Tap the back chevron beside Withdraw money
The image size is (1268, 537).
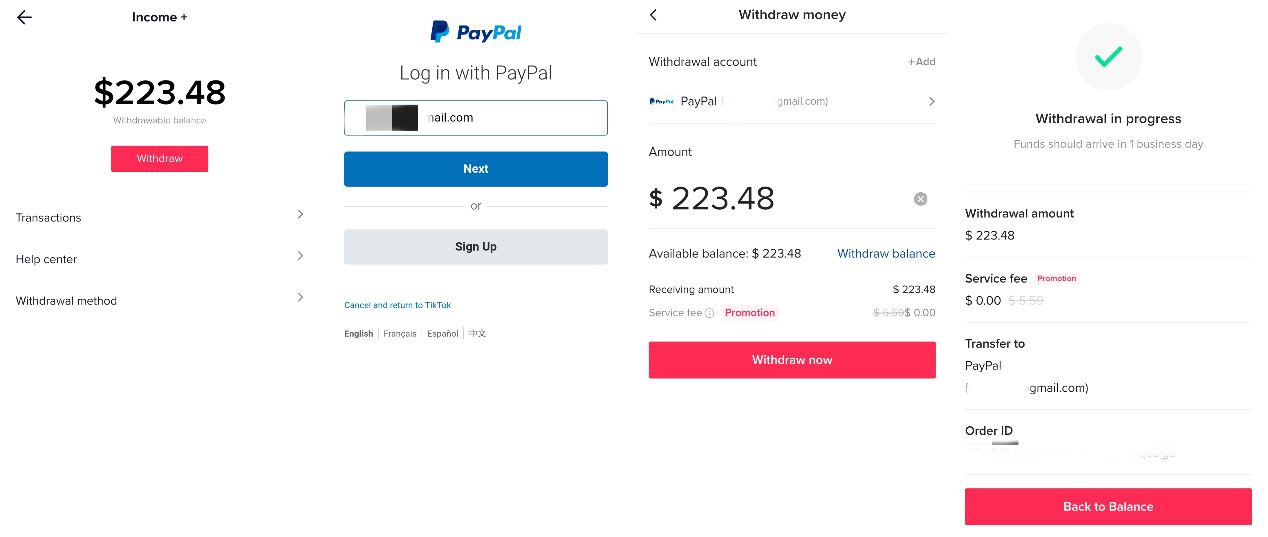[654, 15]
